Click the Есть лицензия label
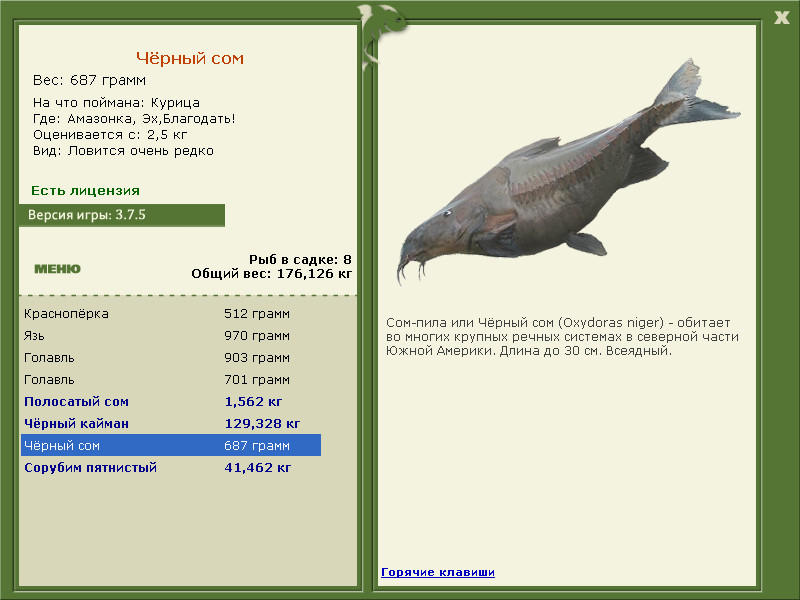This screenshot has width=800, height=600. tap(85, 190)
